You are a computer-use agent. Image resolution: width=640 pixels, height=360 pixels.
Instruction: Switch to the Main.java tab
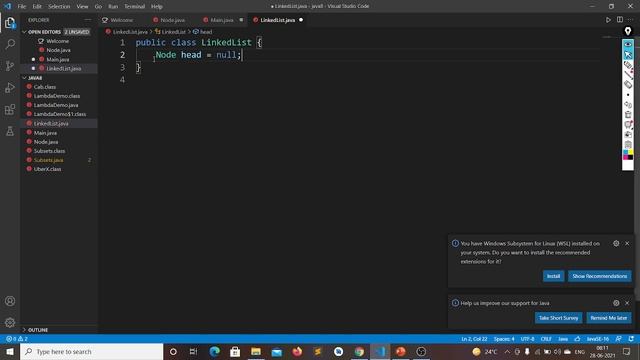[223, 20]
